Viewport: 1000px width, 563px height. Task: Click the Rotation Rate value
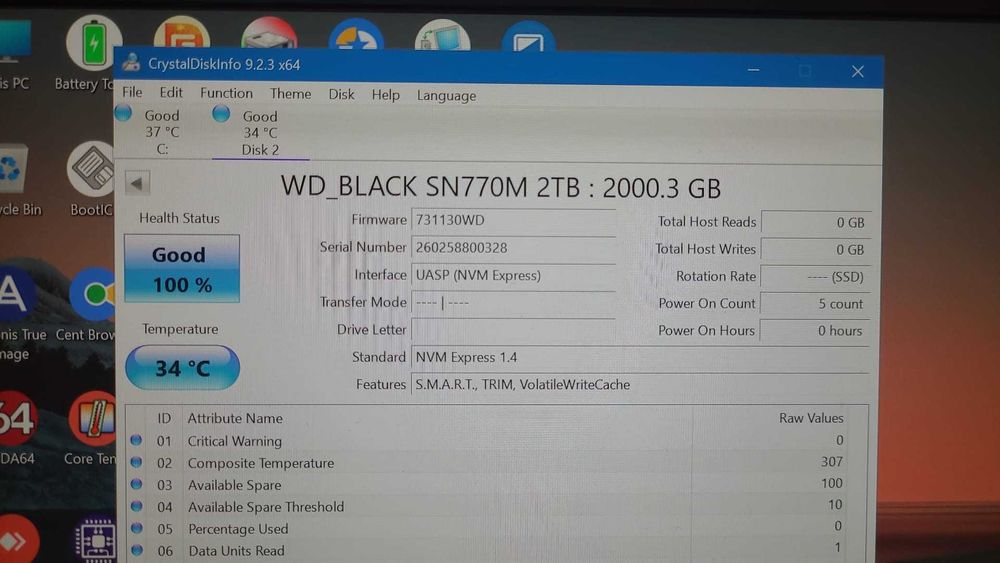click(x=816, y=277)
